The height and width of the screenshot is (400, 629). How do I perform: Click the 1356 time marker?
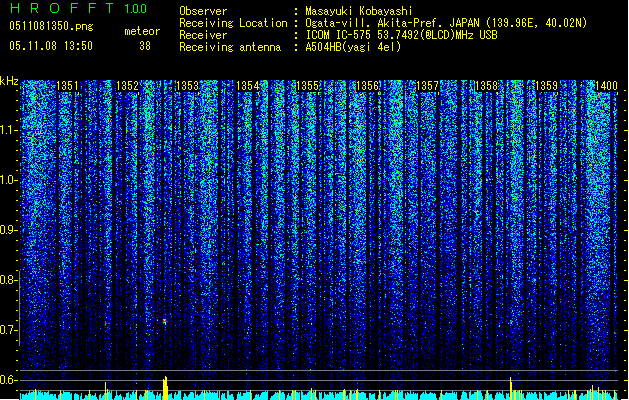click(367, 86)
